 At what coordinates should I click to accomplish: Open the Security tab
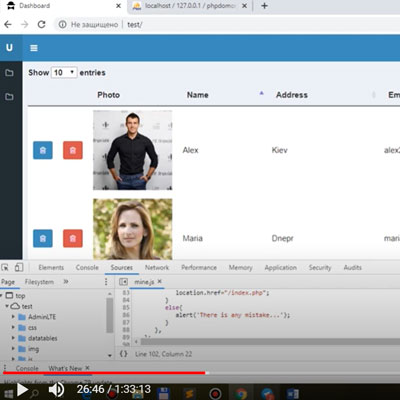coord(320,267)
